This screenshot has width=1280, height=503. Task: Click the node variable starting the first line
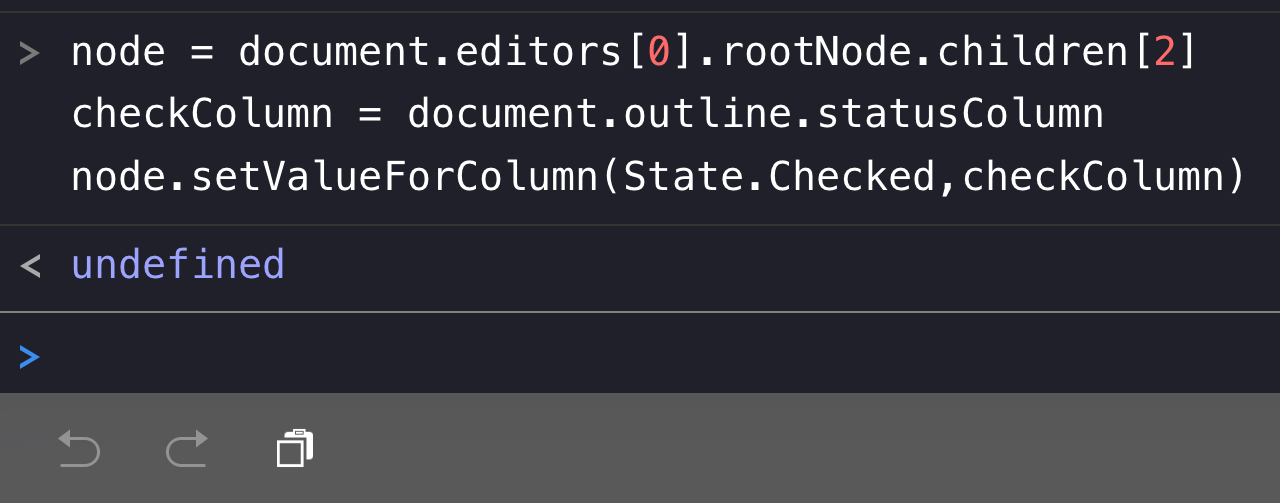(118, 52)
